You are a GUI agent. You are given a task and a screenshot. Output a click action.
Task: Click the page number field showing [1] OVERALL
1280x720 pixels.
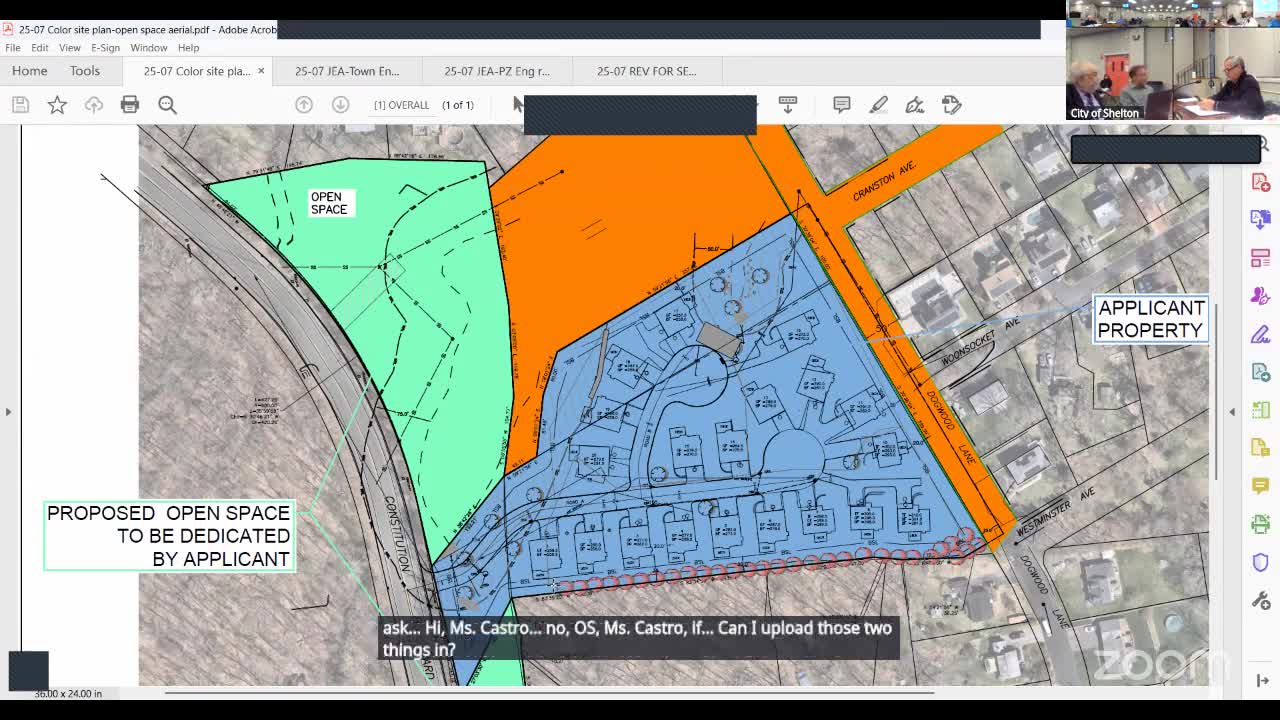coord(401,105)
